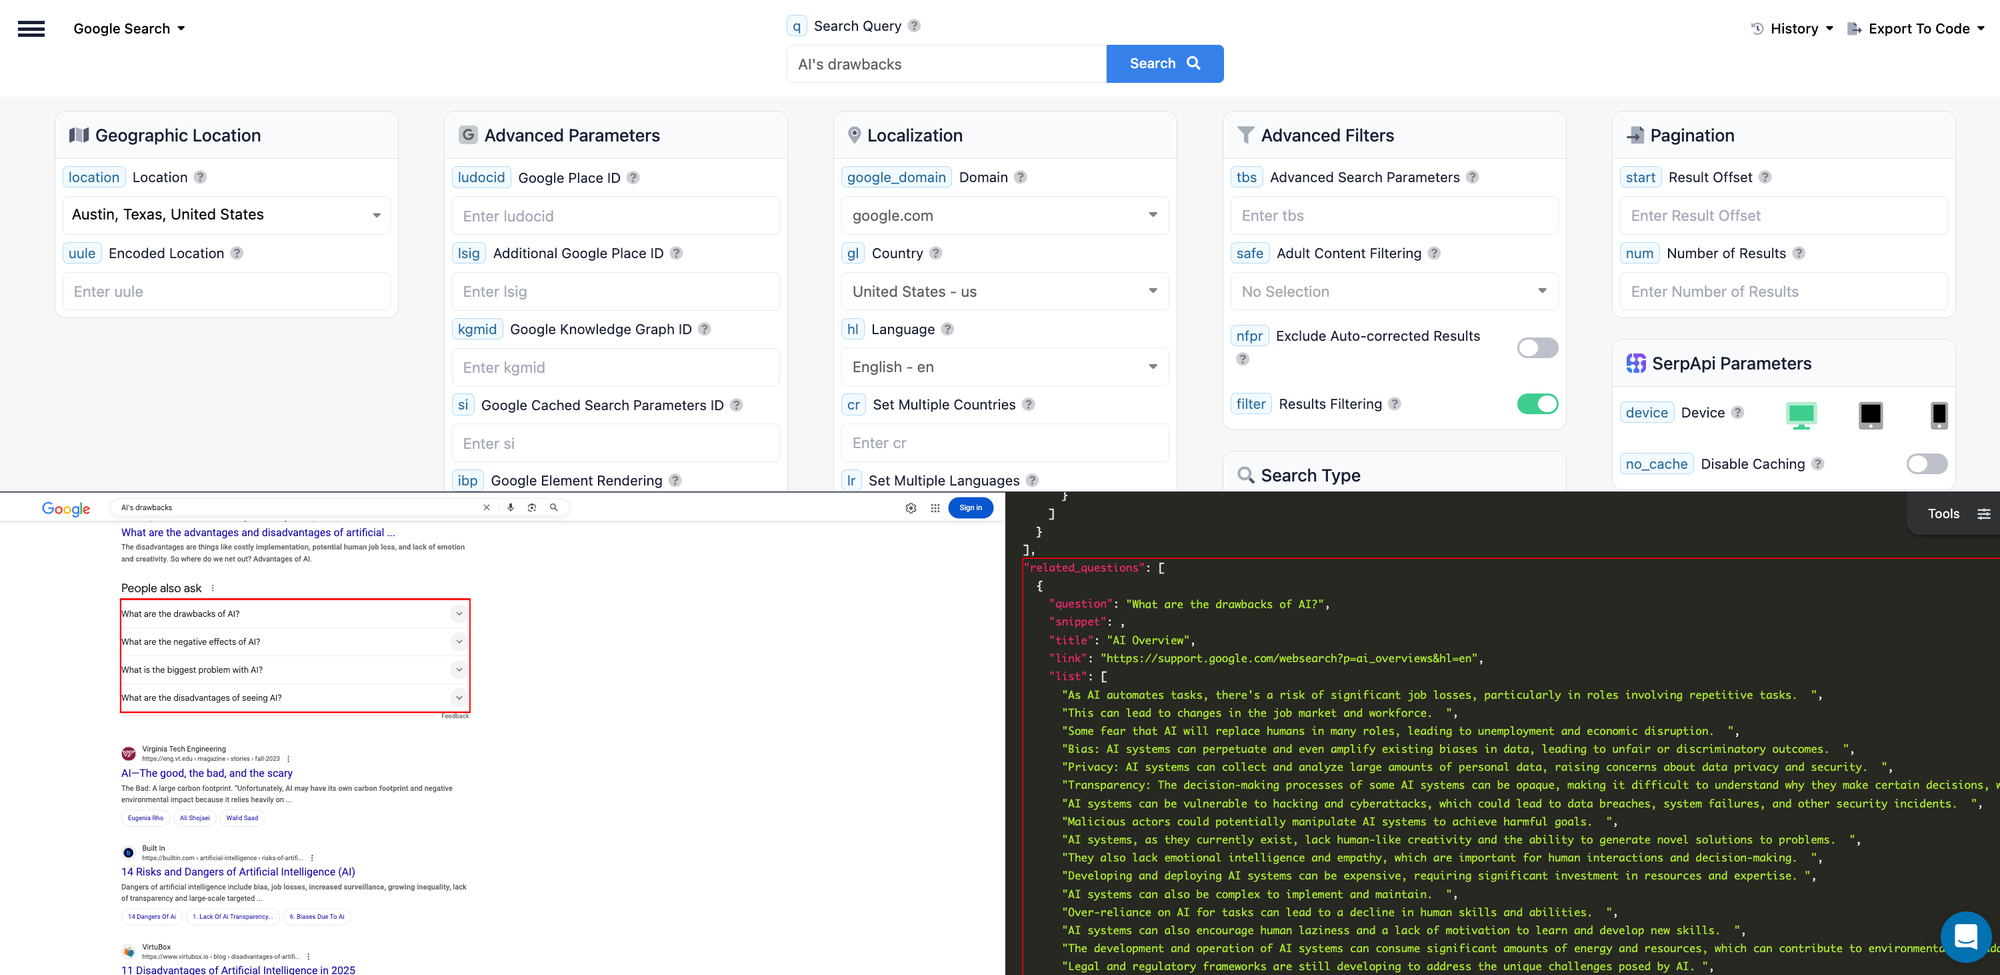Viewport: 2000px width, 975px height.
Task: Open "14 Risks and Dangers of Artificial Intelligence" link
Action: pos(238,872)
